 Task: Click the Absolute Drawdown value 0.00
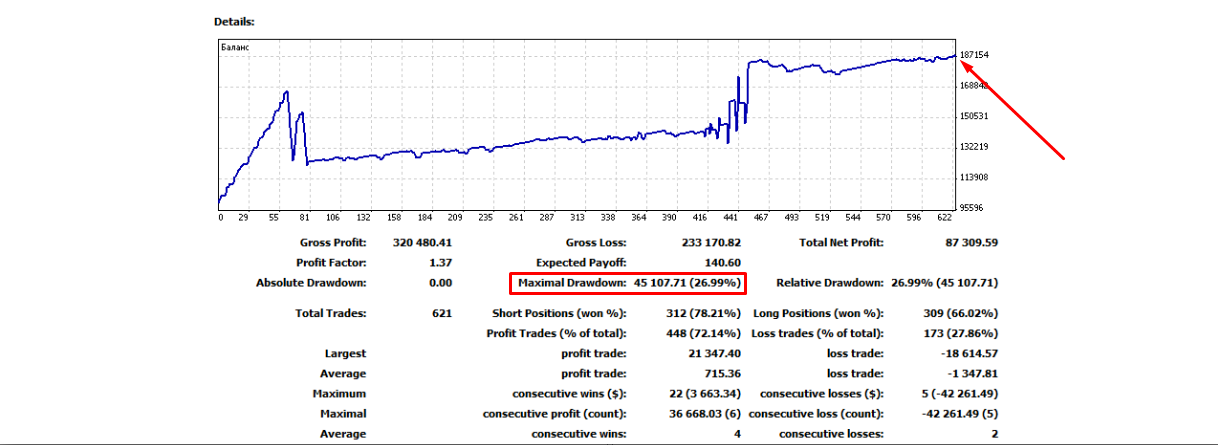pos(440,283)
